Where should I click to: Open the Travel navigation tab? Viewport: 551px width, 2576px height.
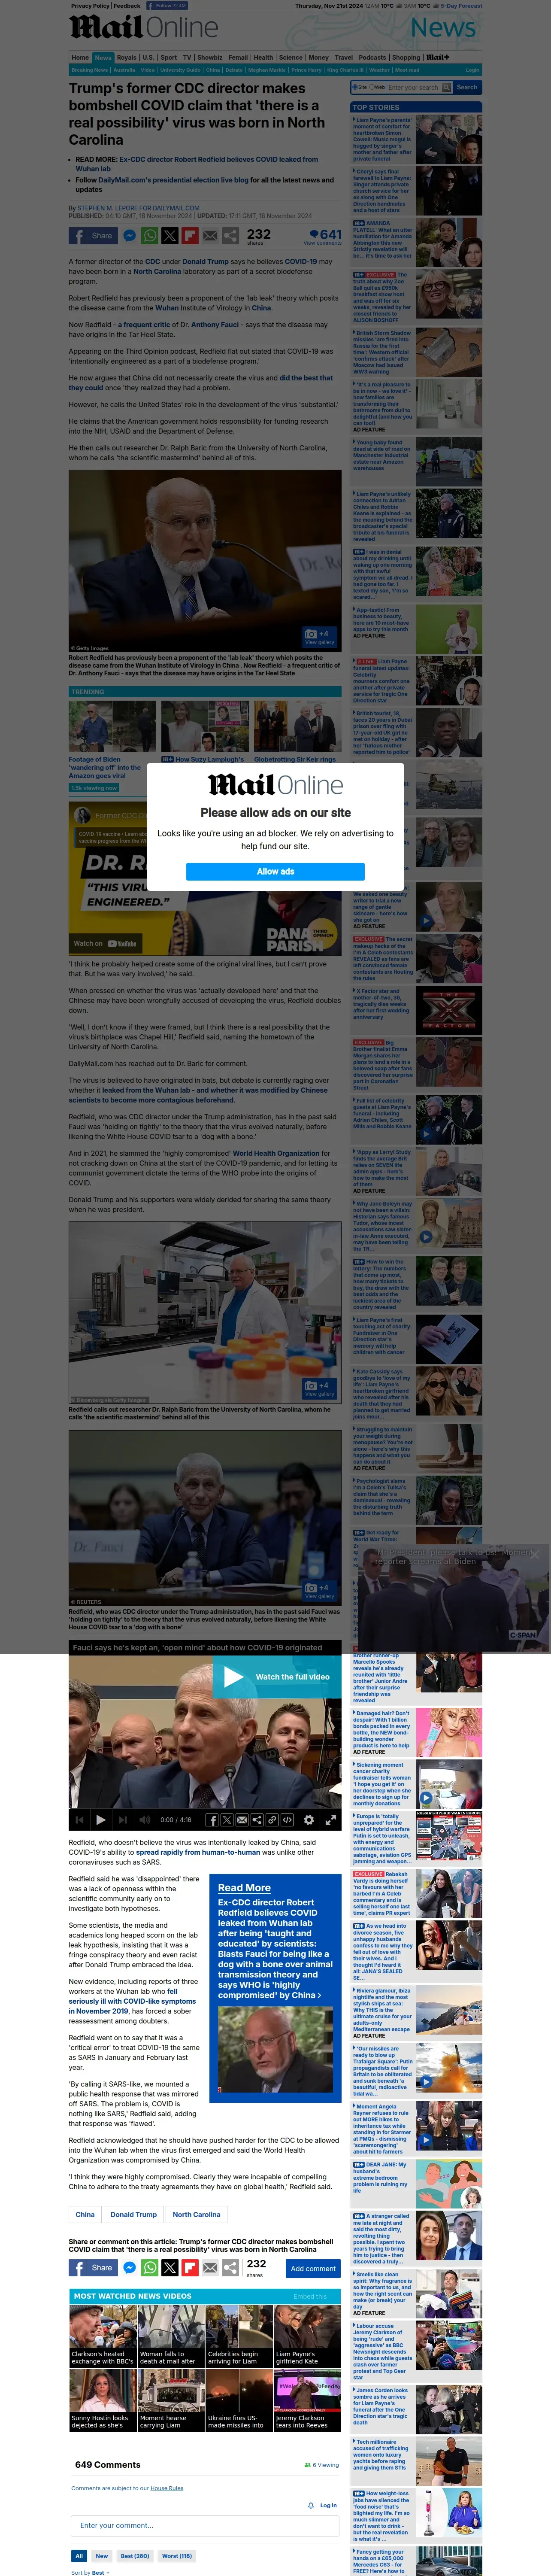tap(344, 57)
